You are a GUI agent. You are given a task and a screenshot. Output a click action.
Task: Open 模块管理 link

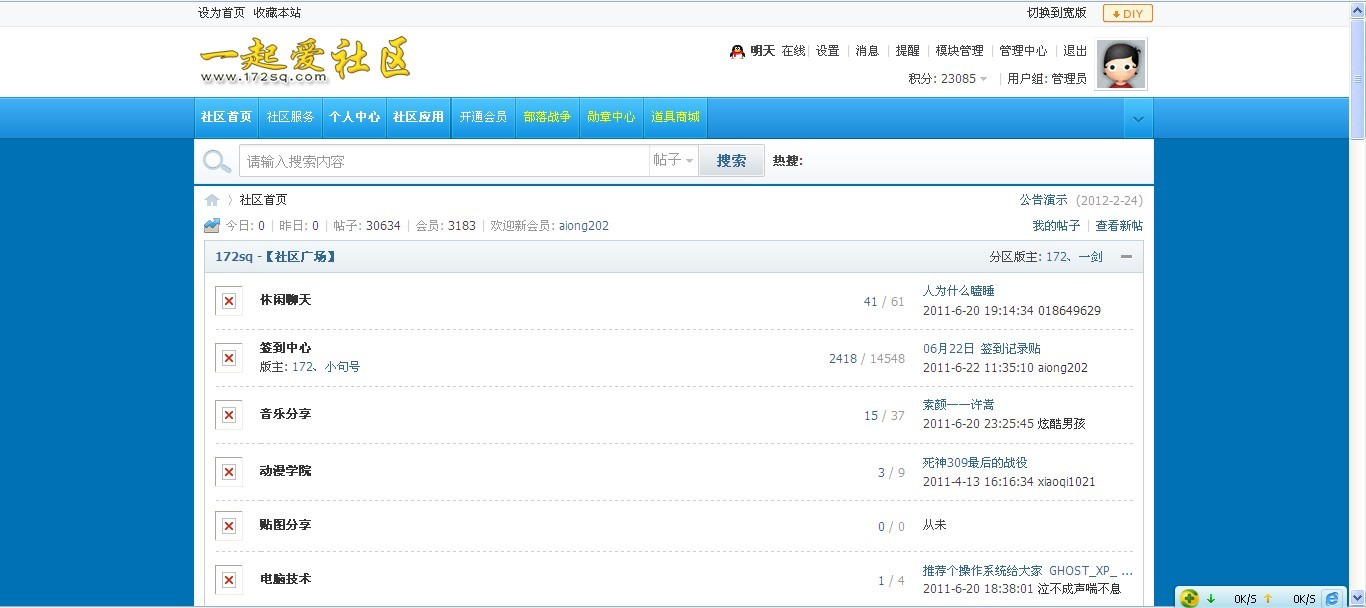coord(959,51)
